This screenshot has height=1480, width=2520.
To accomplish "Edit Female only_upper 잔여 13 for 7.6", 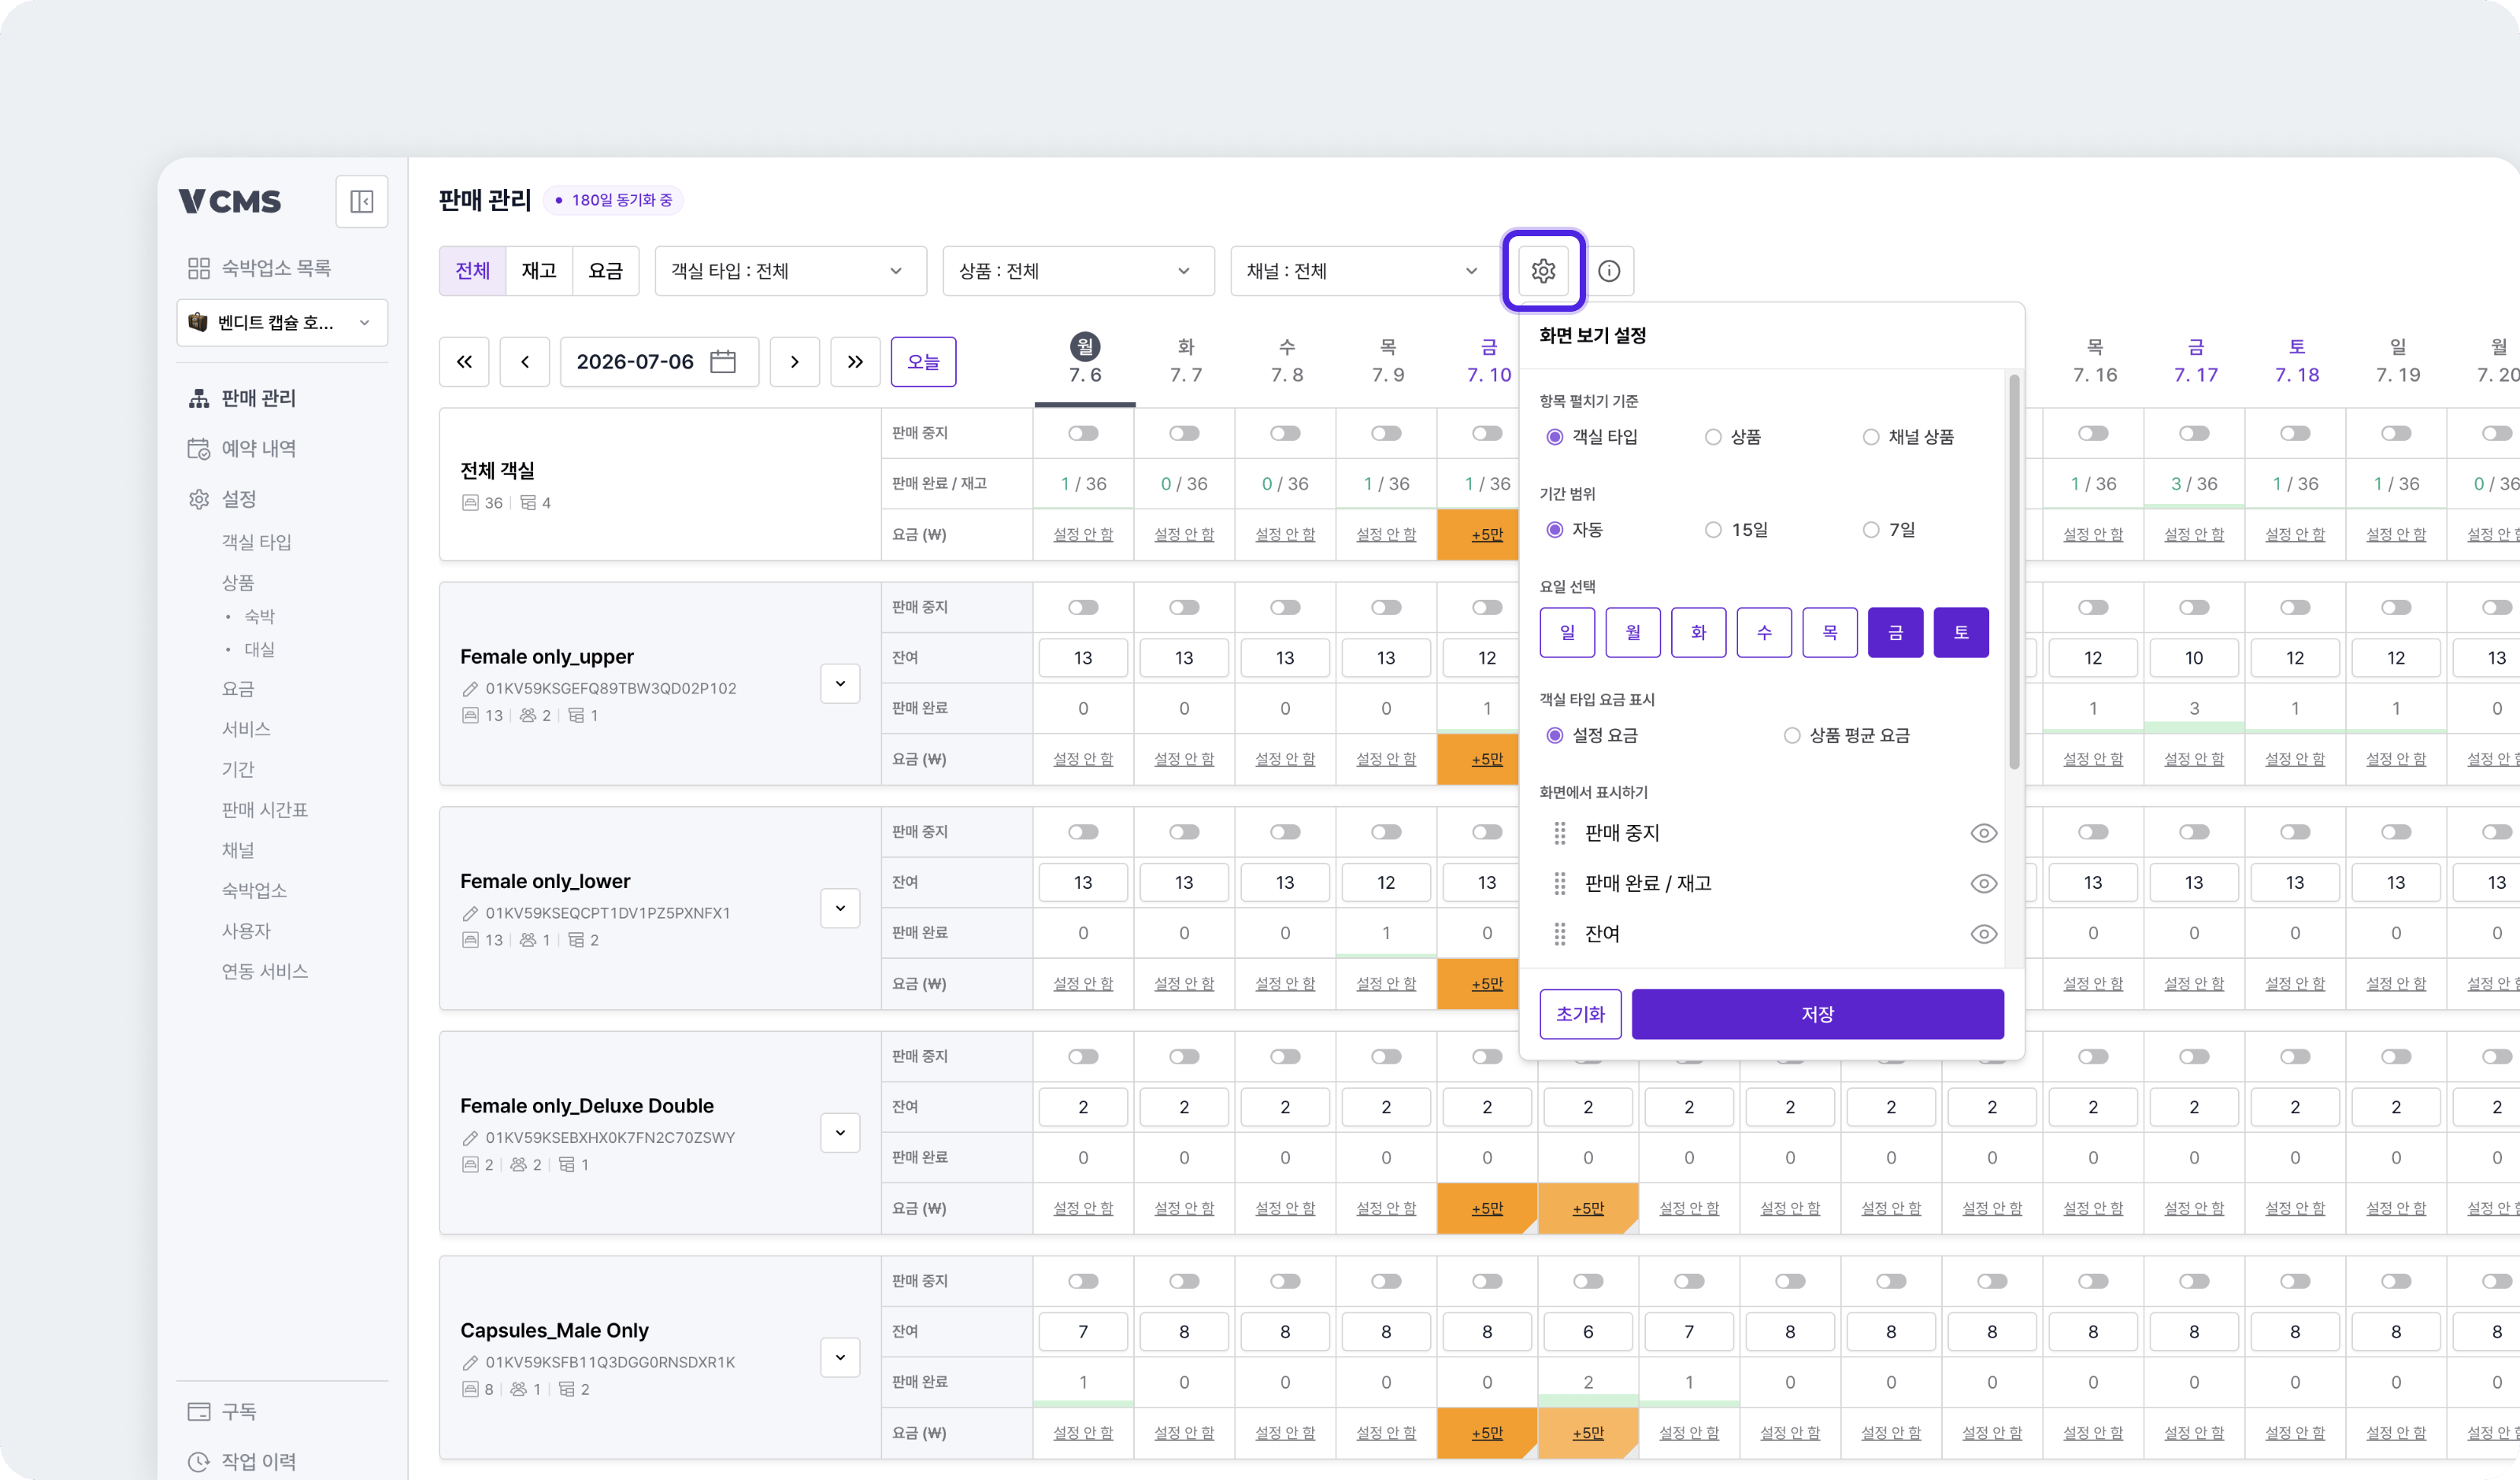I will point(1083,658).
